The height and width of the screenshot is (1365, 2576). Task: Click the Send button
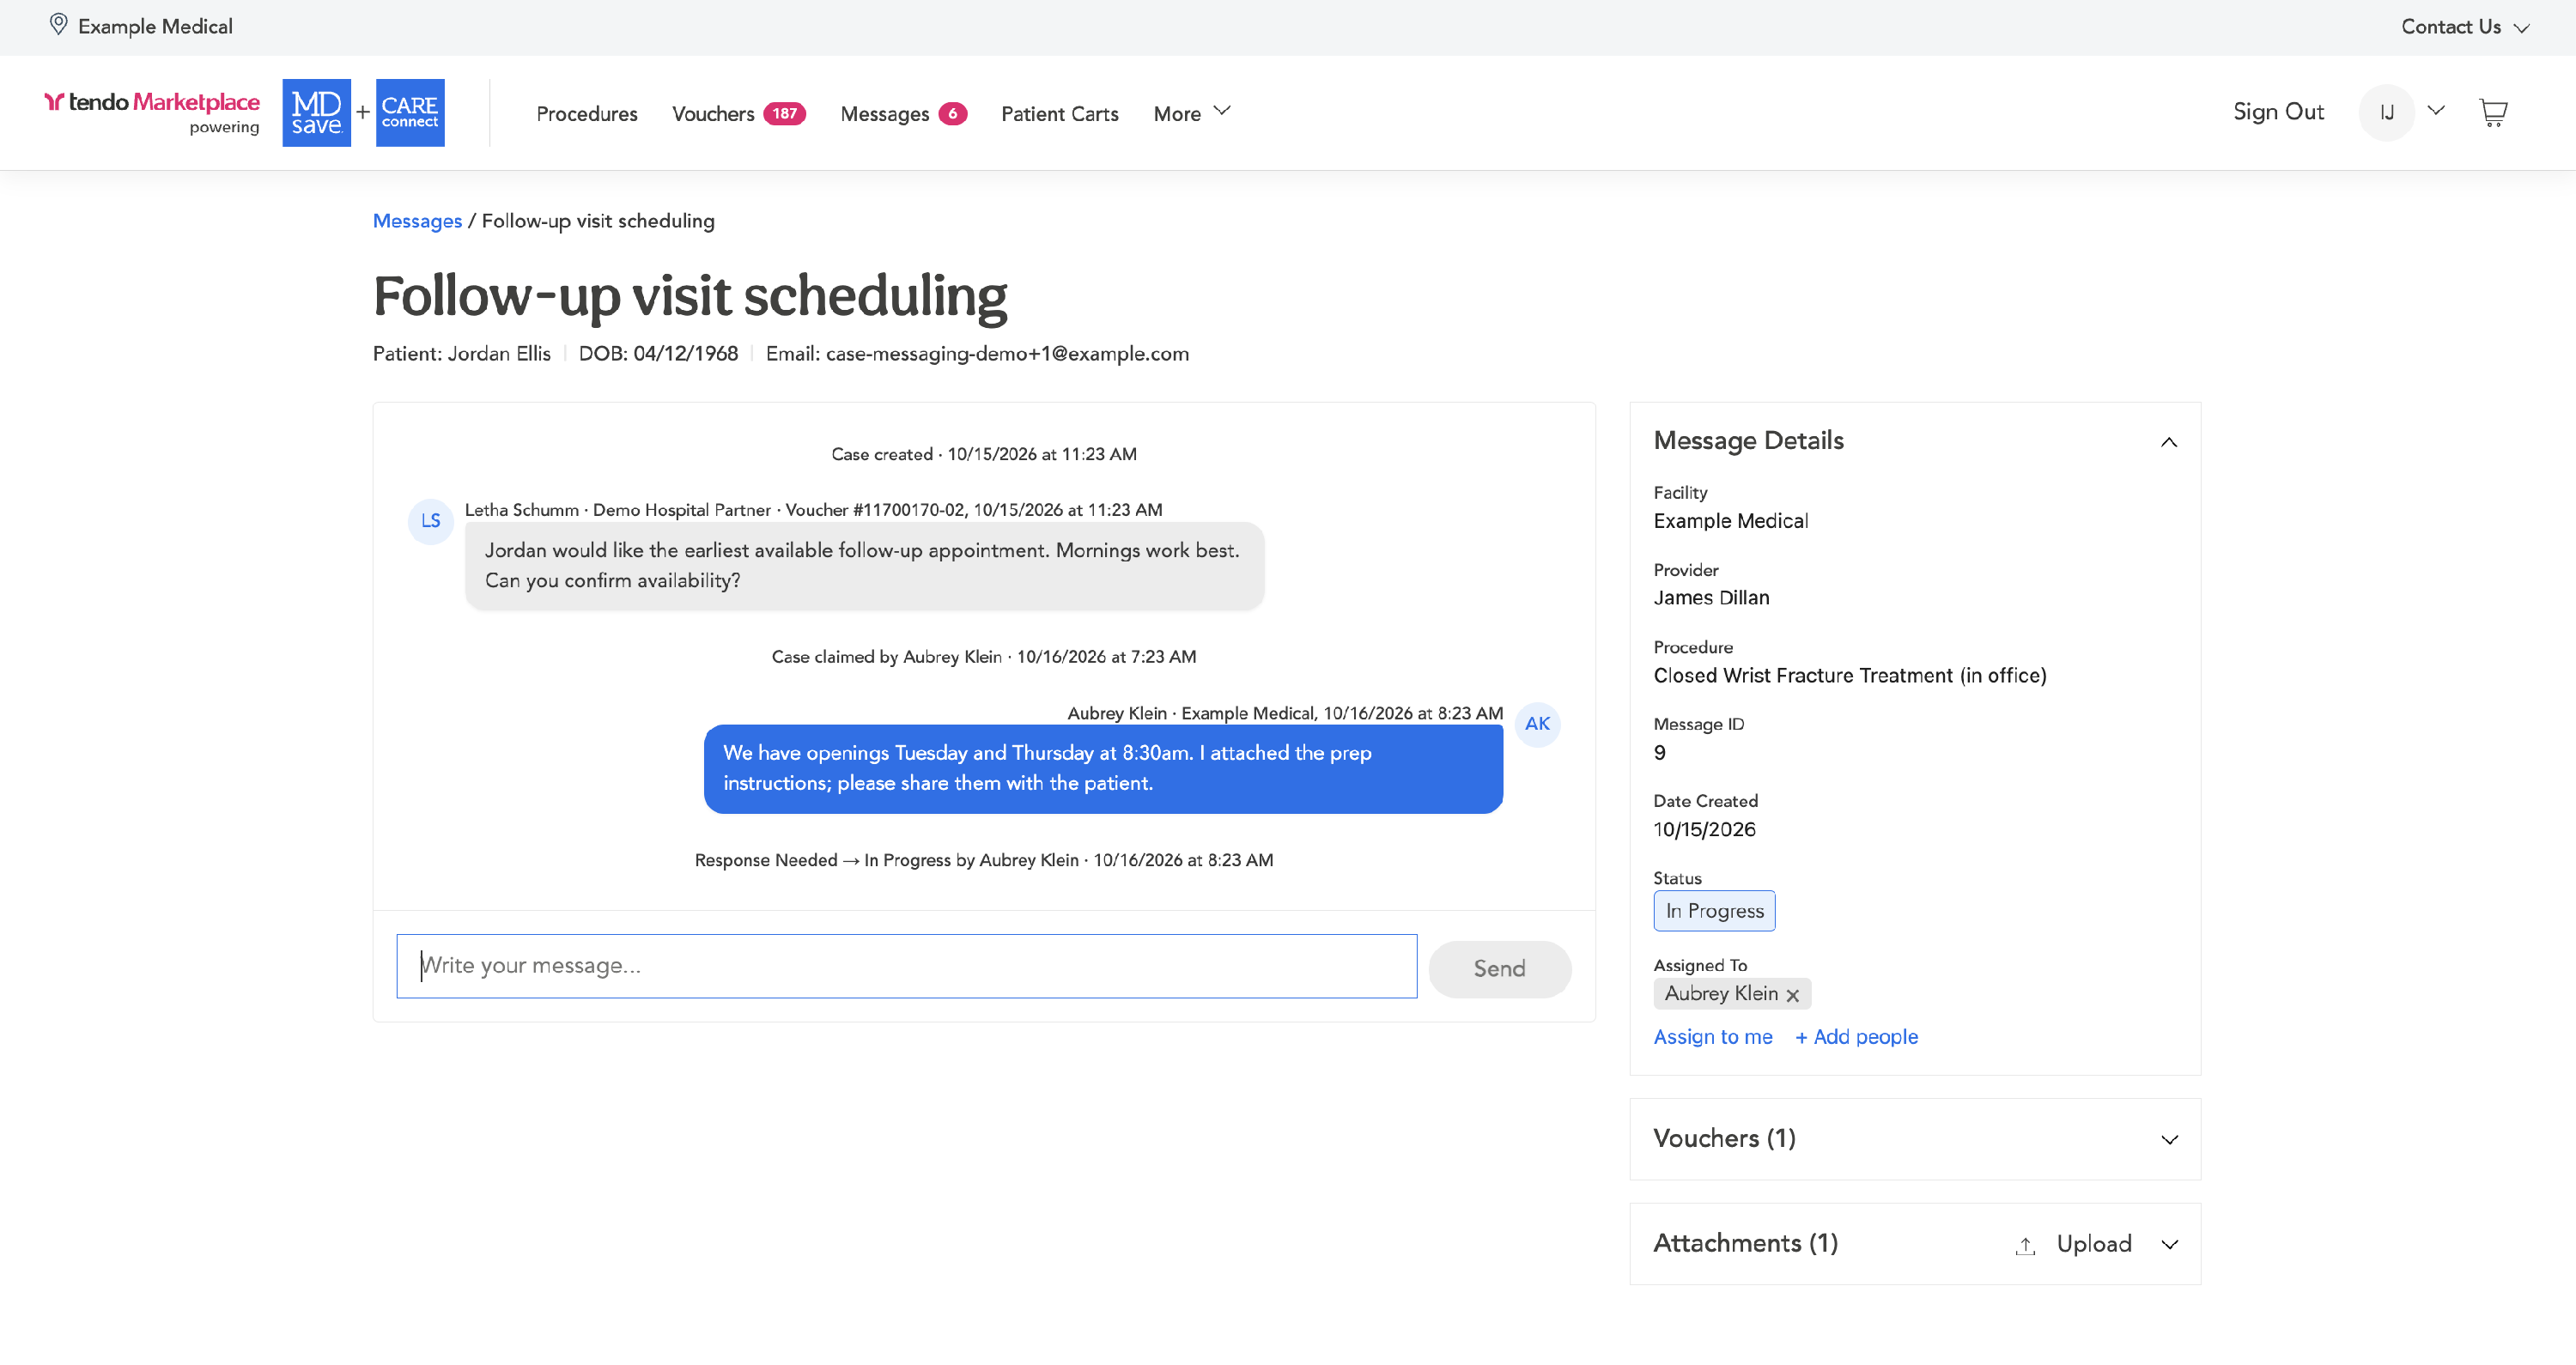[x=1499, y=968]
